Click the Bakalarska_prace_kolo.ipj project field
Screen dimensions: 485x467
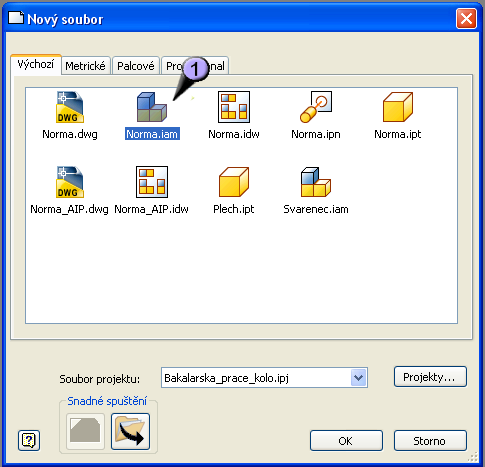click(x=264, y=378)
